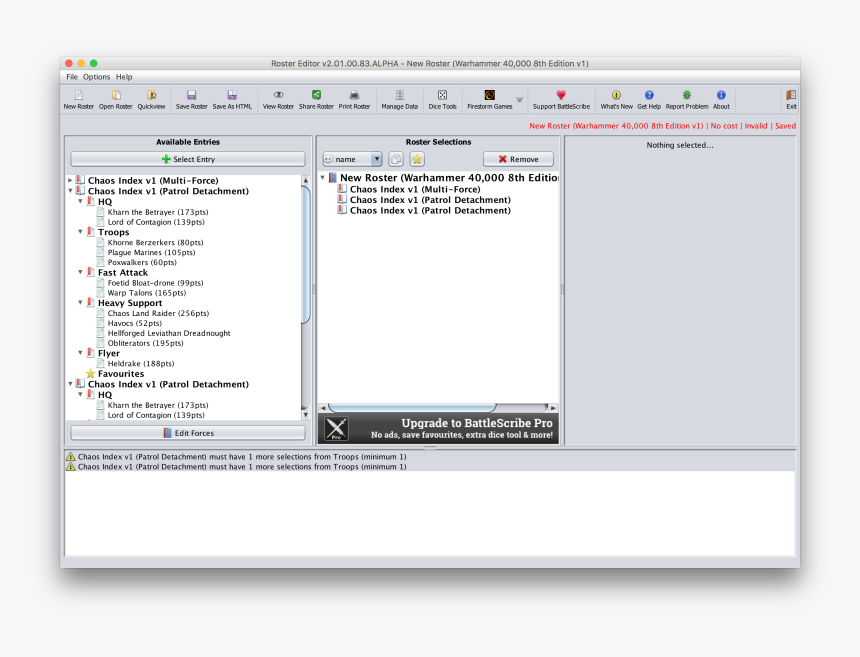
Task: Exit the application via toolbar
Action: [x=791, y=99]
